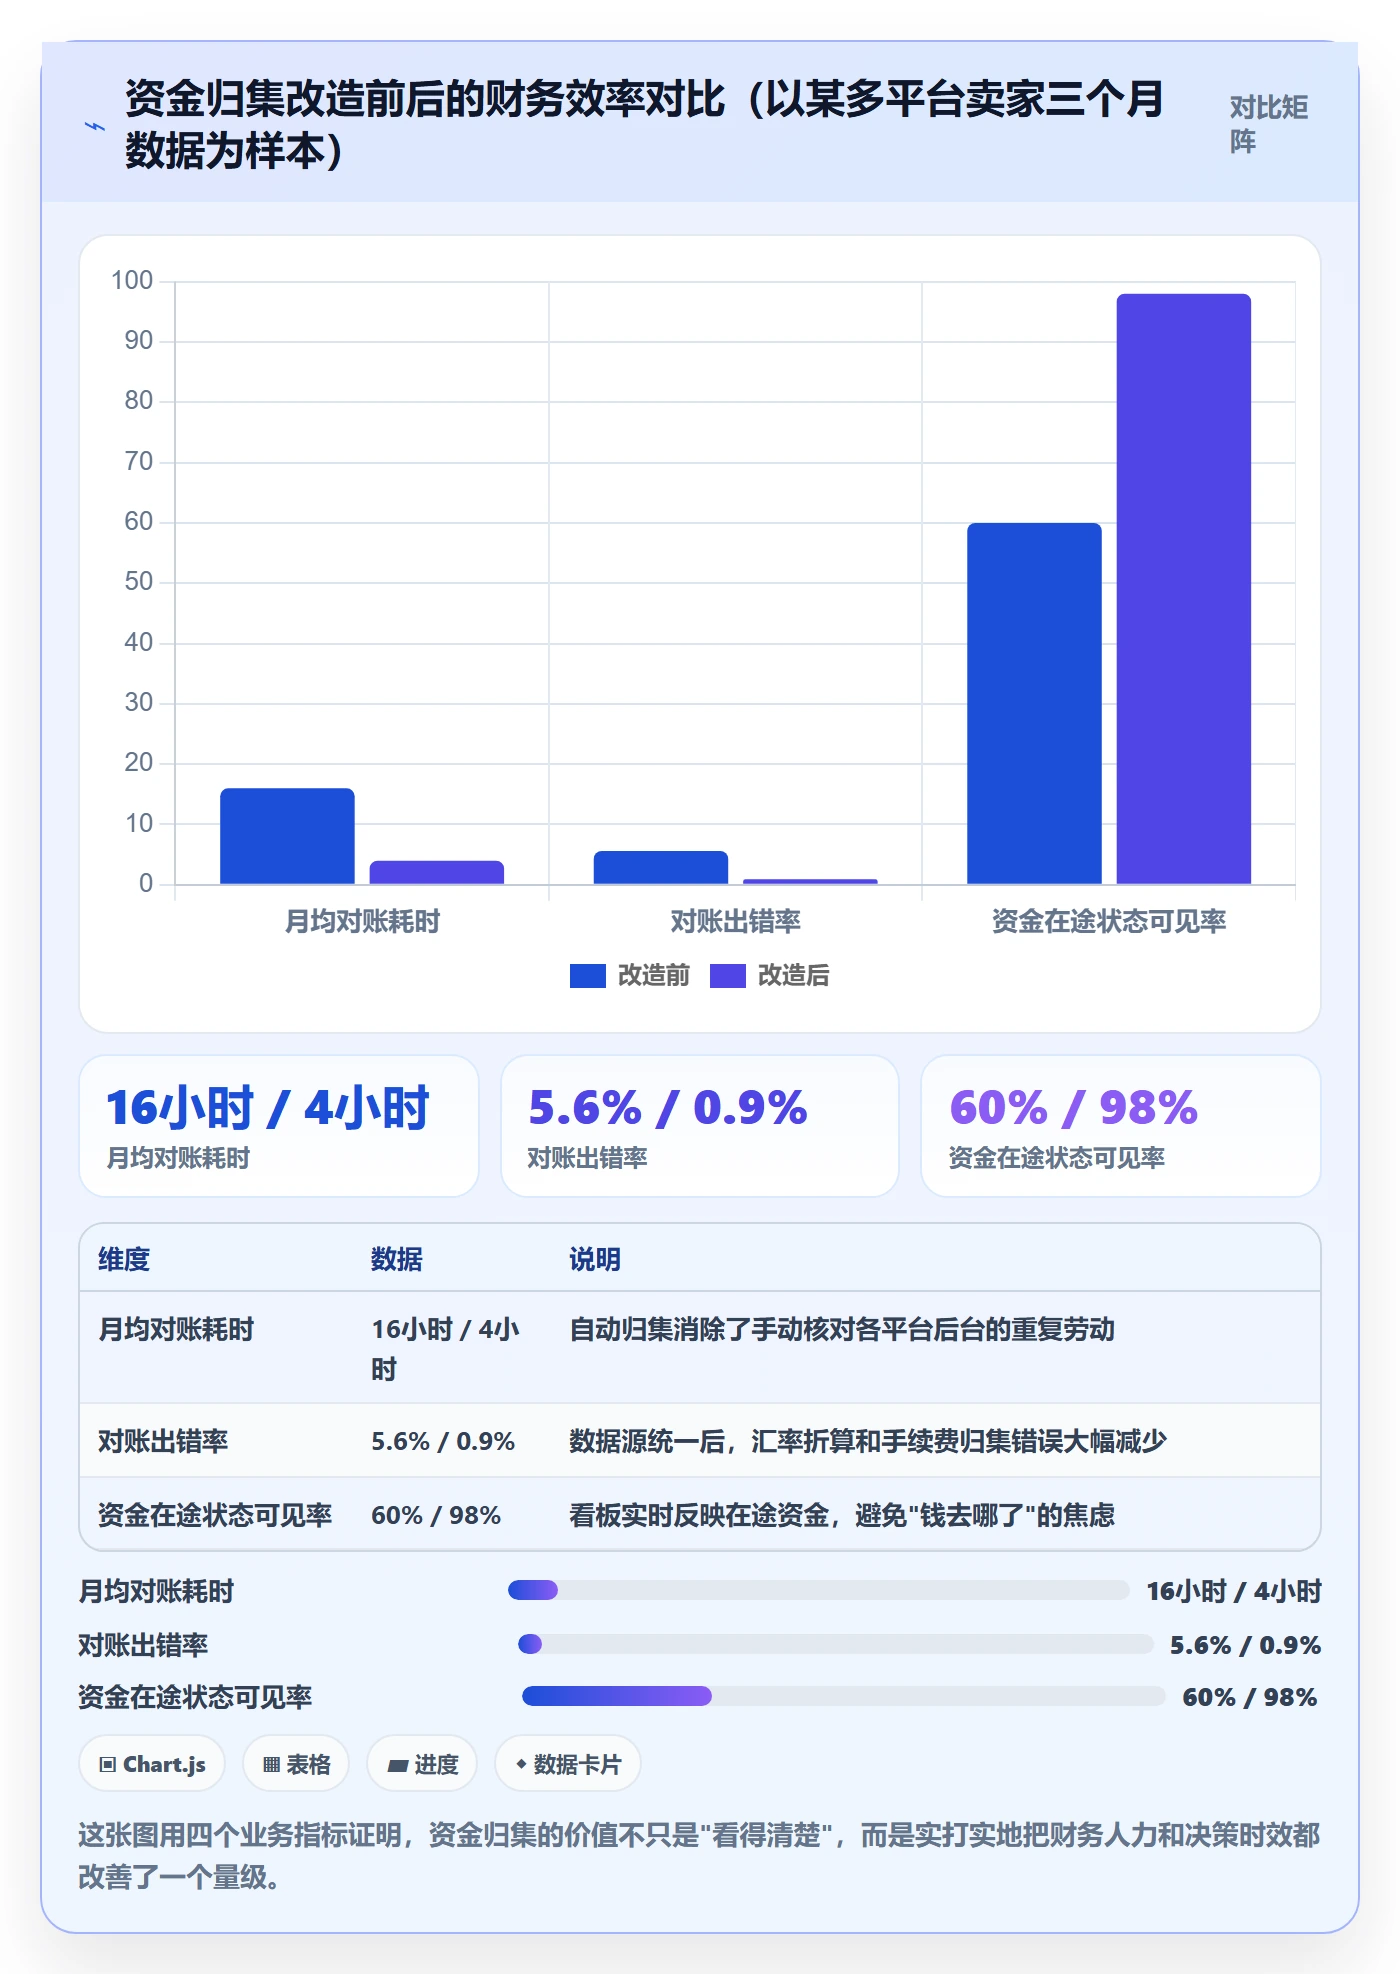The height and width of the screenshot is (1974, 1400).
Task: Click the x-axis label 对账出错率
Action: coord(735,921)
